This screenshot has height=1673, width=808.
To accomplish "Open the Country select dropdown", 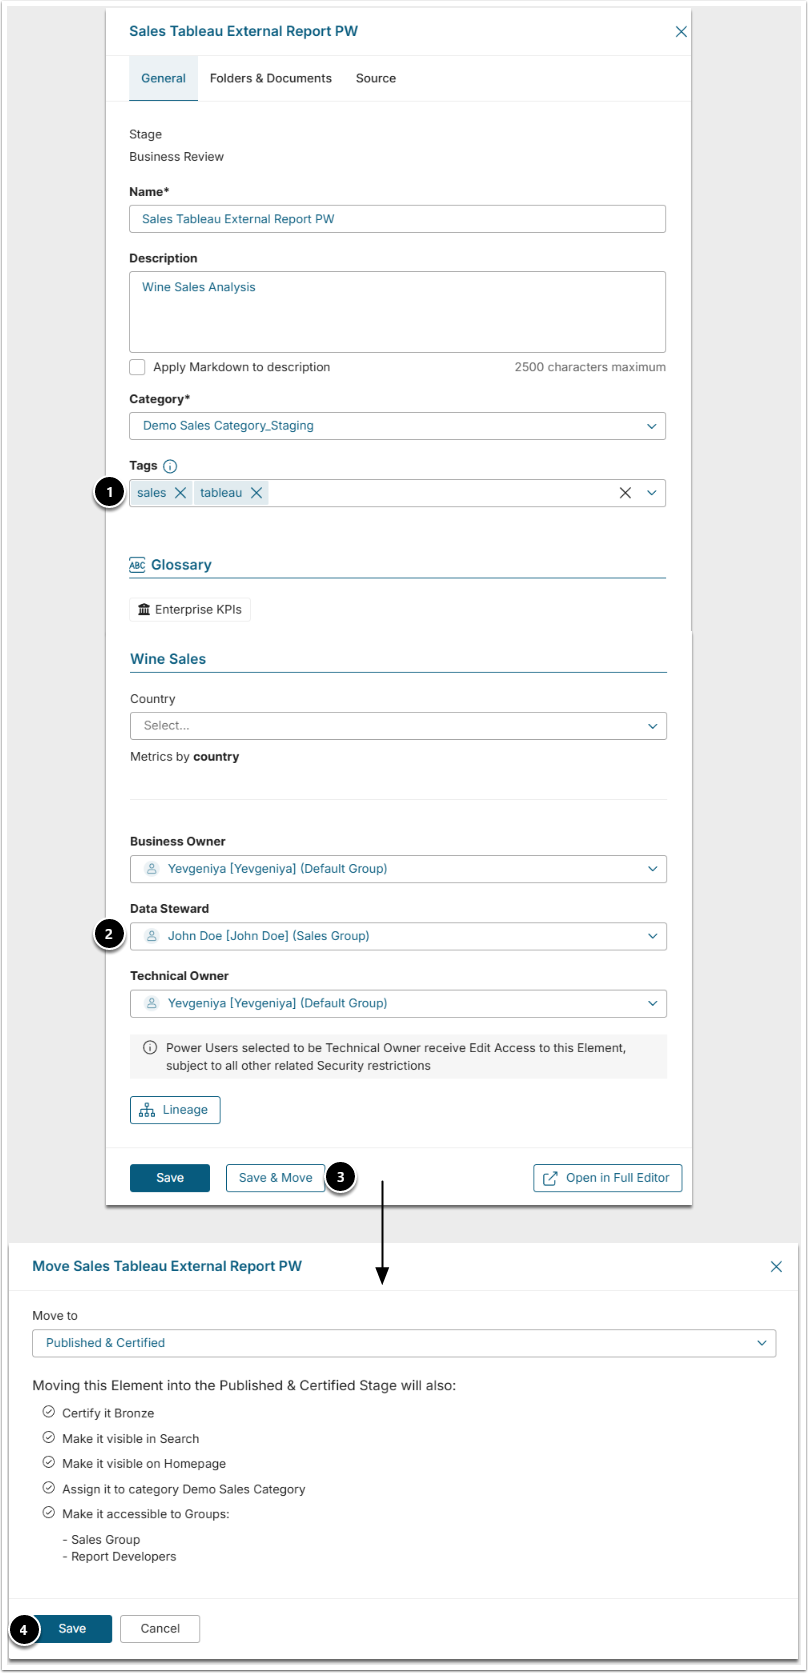I will (x=652, y=726).
